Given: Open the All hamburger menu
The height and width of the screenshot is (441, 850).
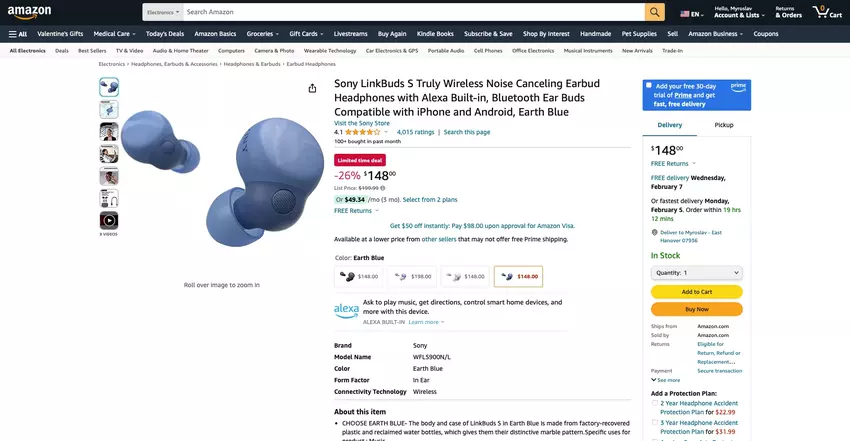Looking at the screenshot, I should 18,34.
